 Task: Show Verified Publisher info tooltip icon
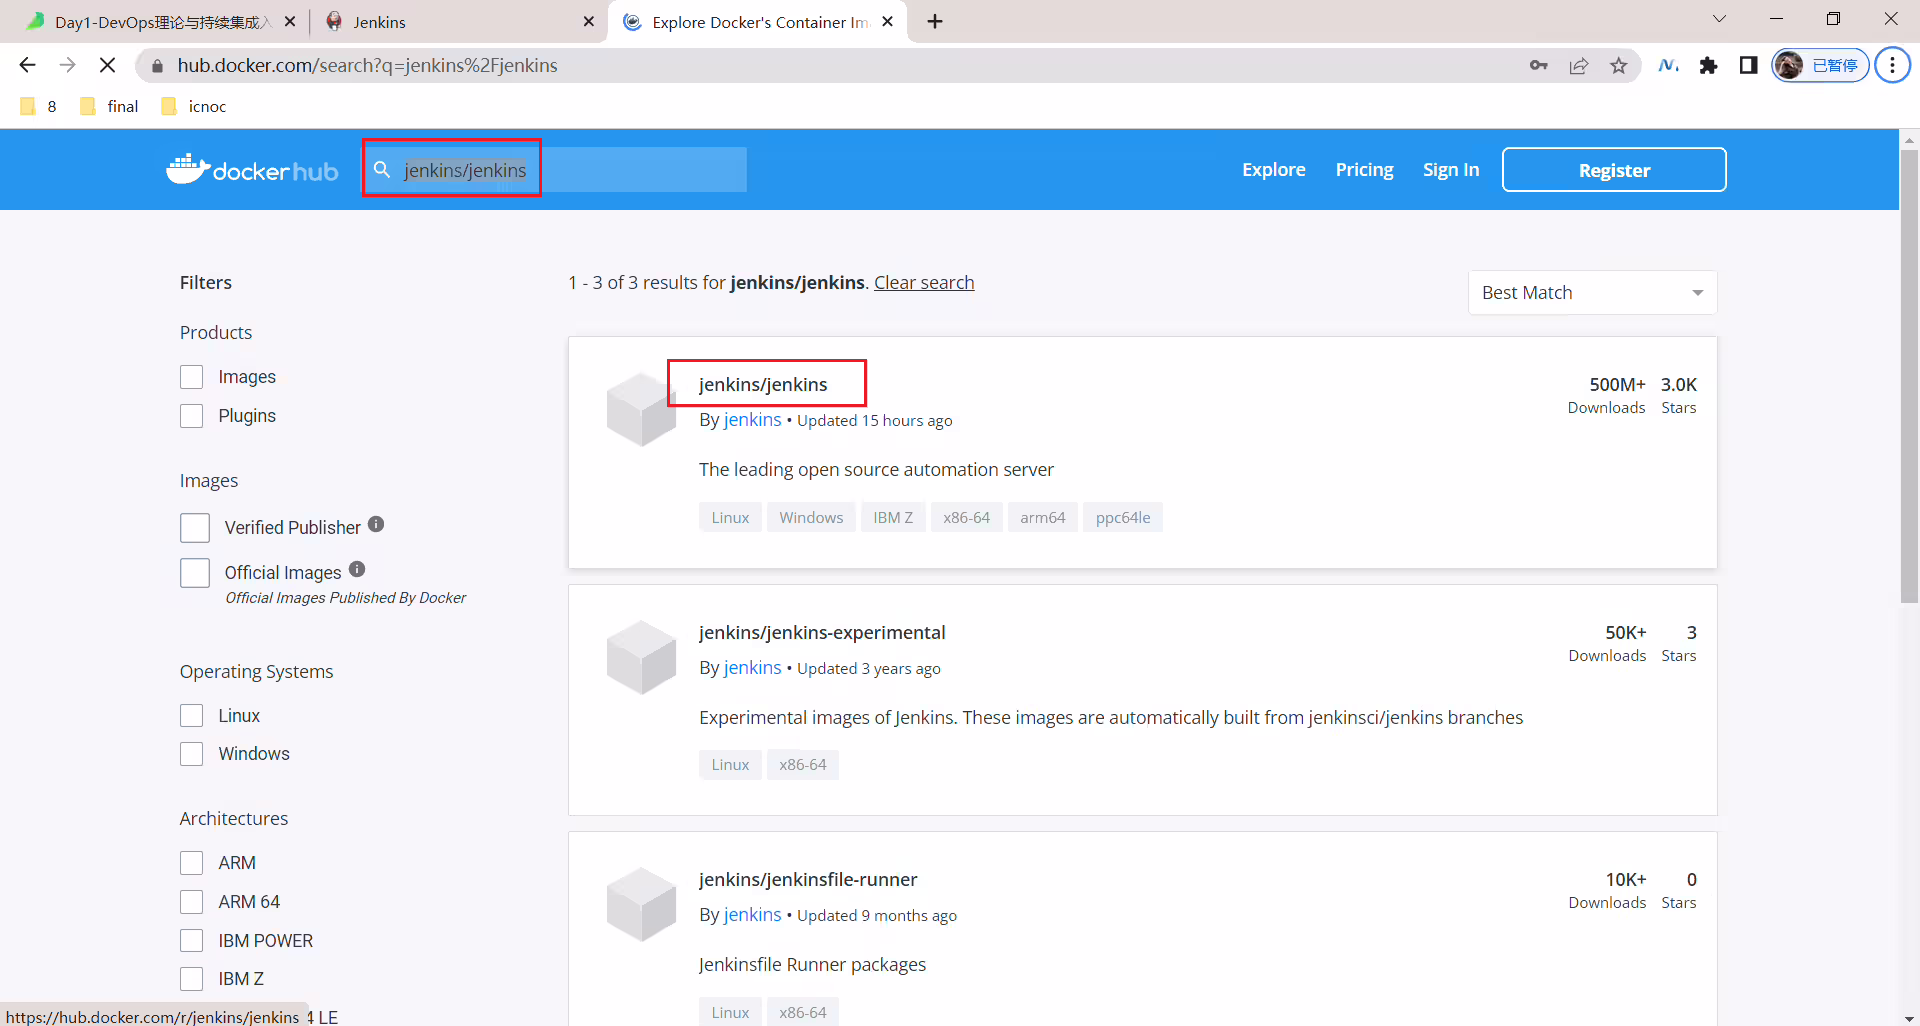(x=376, y=524)
